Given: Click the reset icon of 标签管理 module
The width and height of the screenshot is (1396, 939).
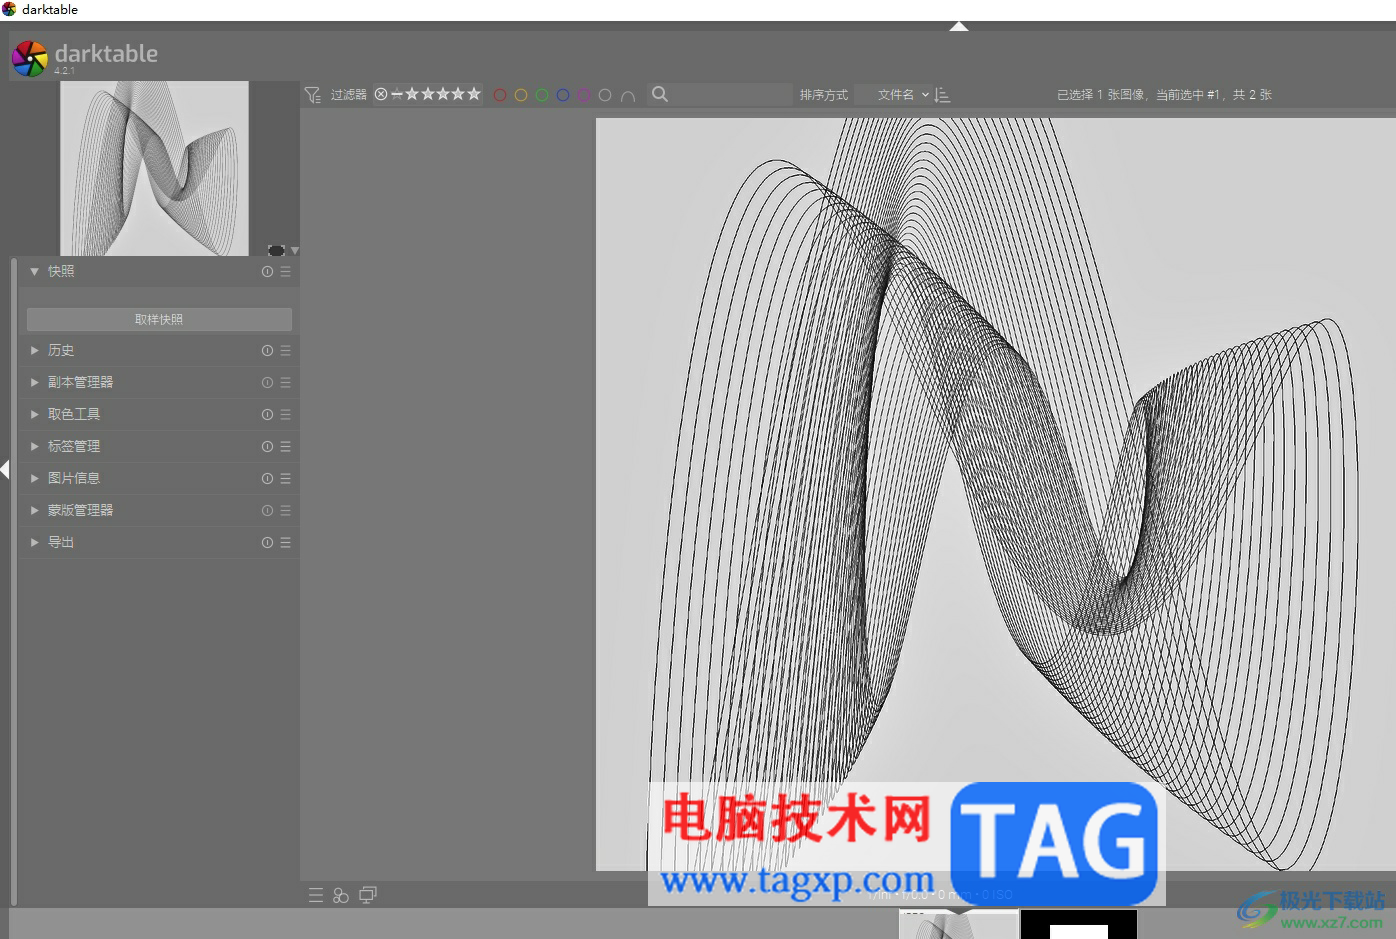Looking at the screenshot, I should [267, 446].
